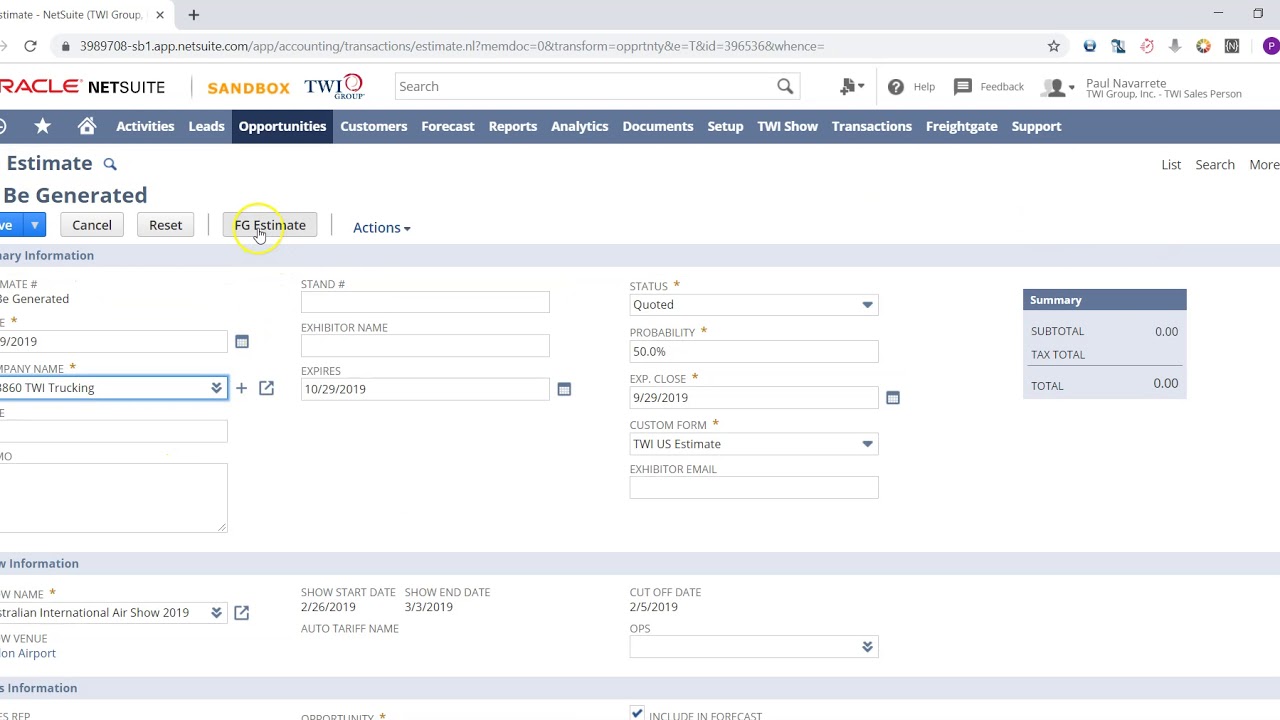Open the Feedback speech bubble icon
Image resolution: width=1280 pixels, height=720 pixels.
tap(963, 87)
